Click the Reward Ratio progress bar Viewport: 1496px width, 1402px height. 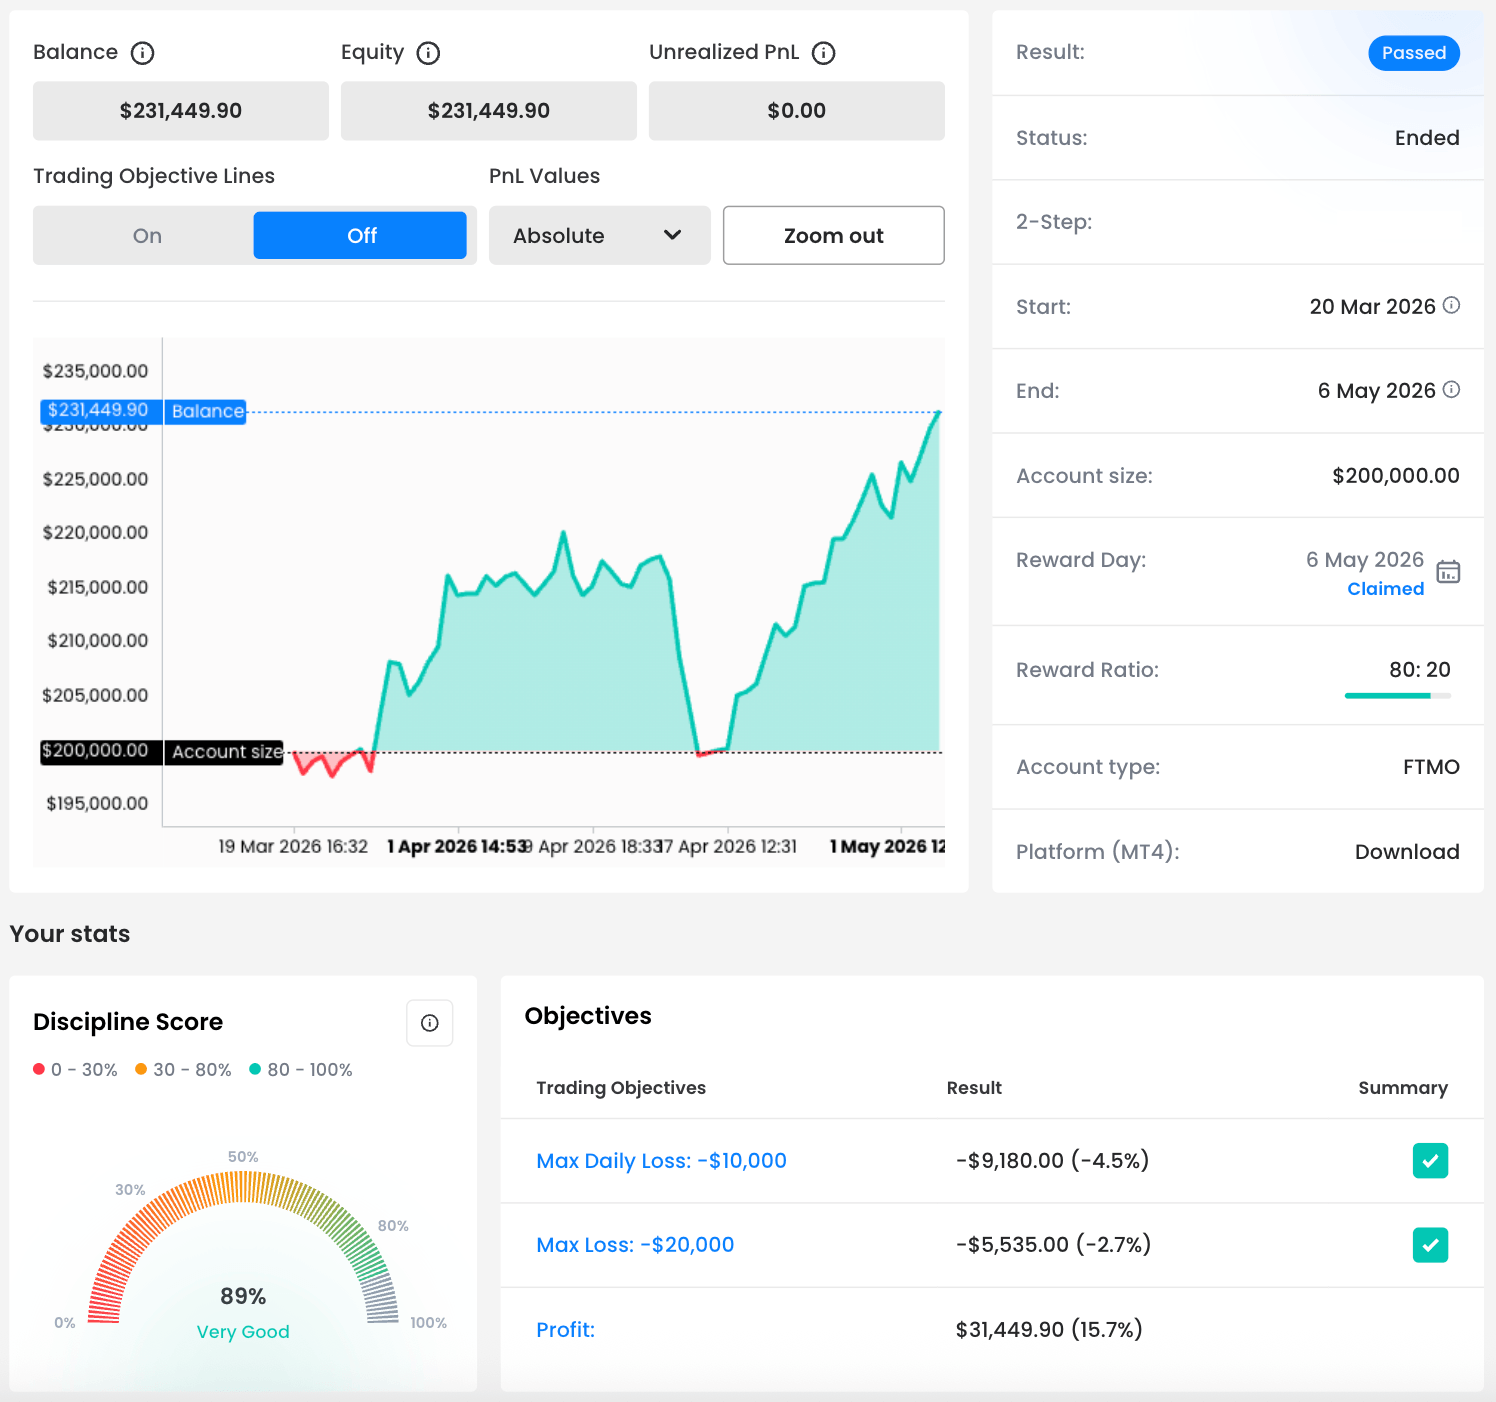click(x=1398, y=695)
